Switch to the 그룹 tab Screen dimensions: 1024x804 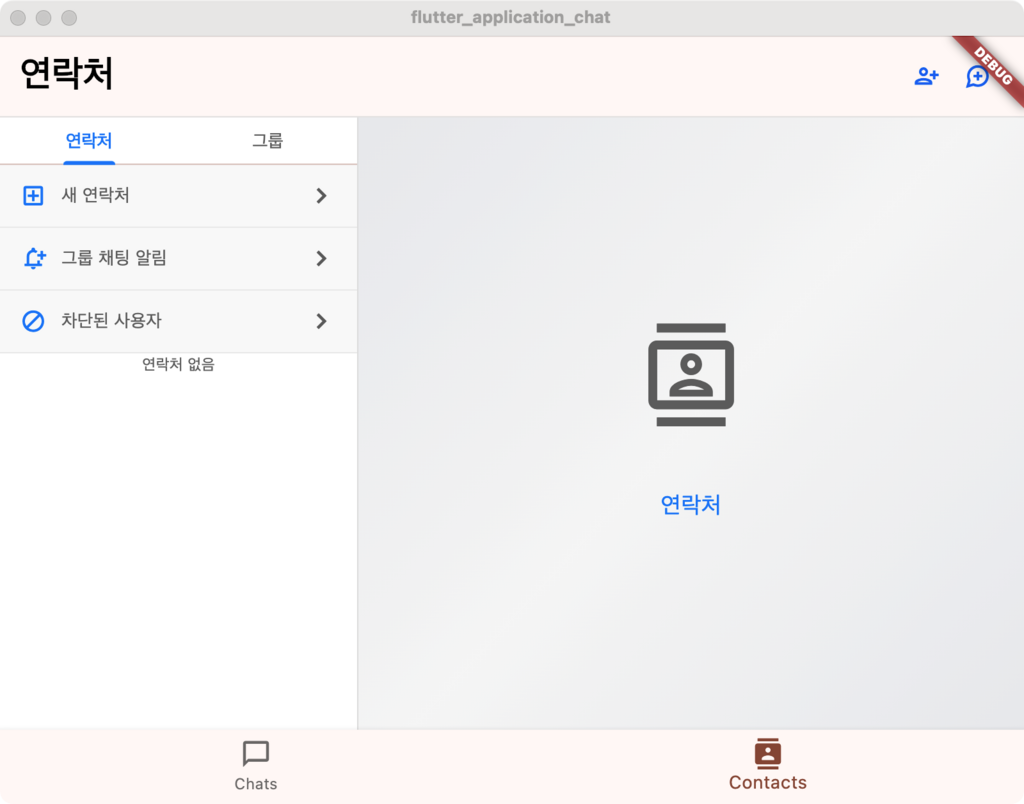(267, 141)
